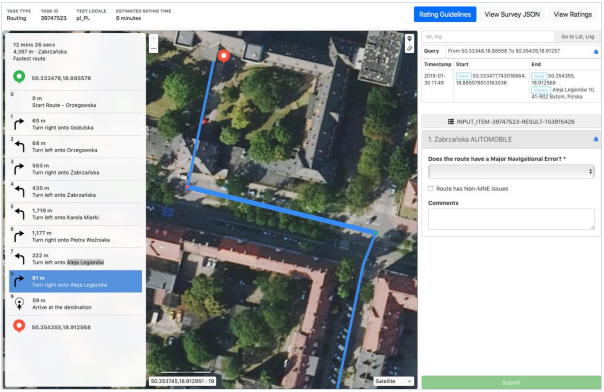Select highlighted step Turn right onto Aleja Legionów
Viewport: 604px width, 392px height.
coord(76,281)
